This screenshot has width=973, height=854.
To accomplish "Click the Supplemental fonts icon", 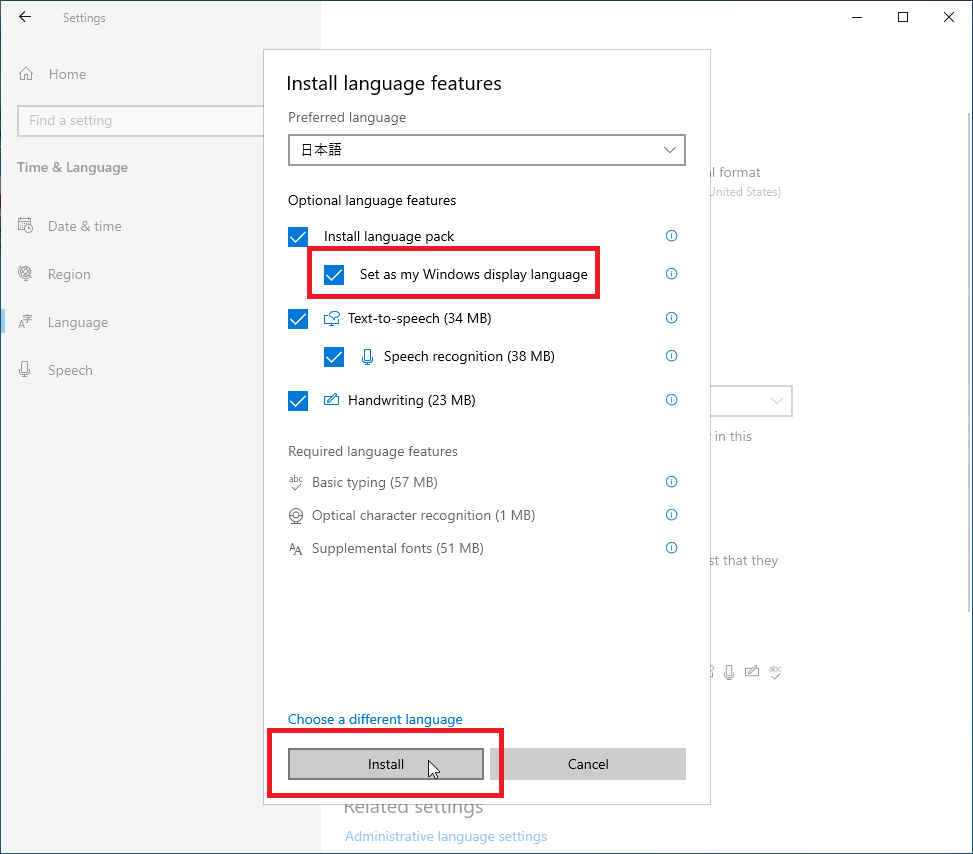I will (x=296, y=549).
